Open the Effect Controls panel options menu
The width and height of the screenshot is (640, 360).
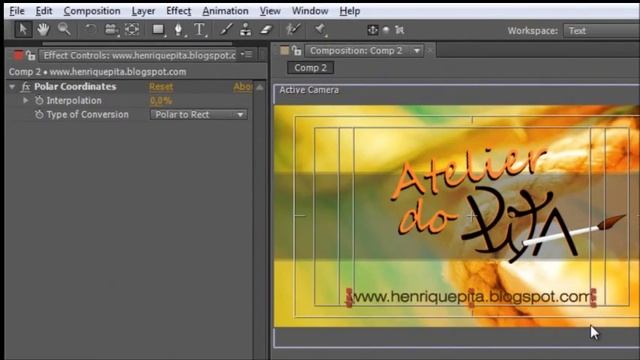[247, 54]
